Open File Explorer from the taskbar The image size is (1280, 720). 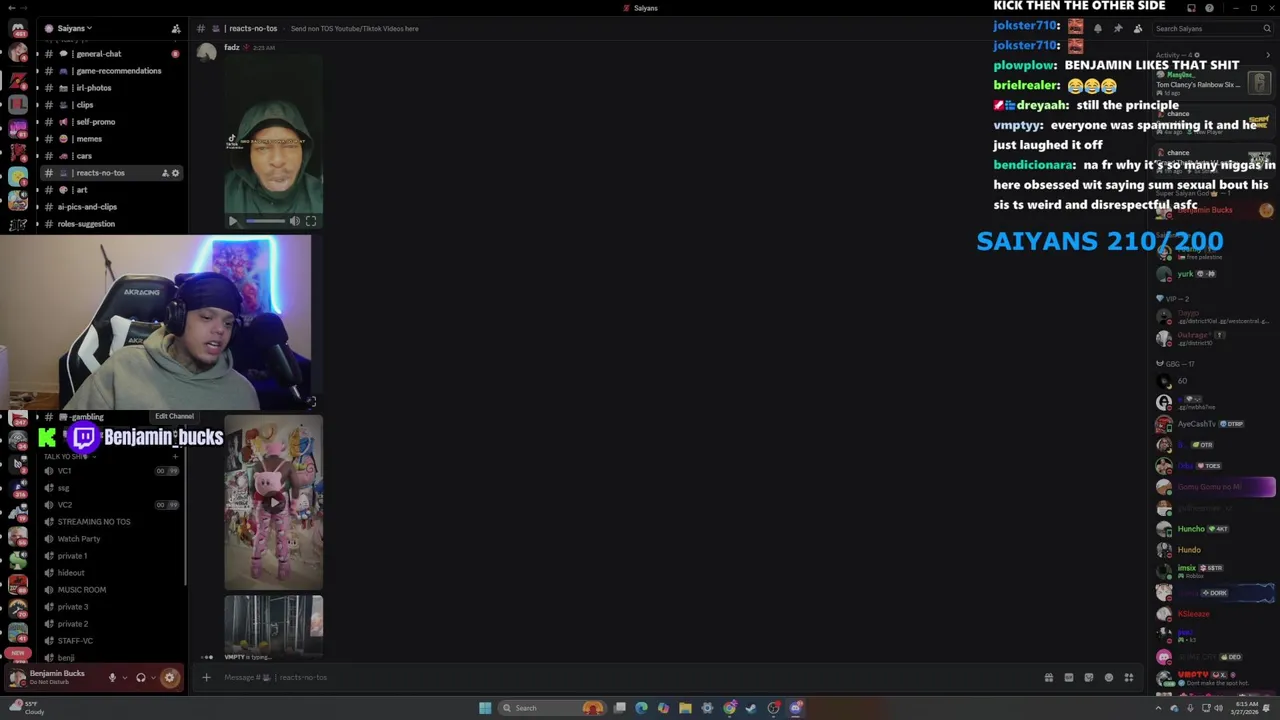(x=685, y=708)
